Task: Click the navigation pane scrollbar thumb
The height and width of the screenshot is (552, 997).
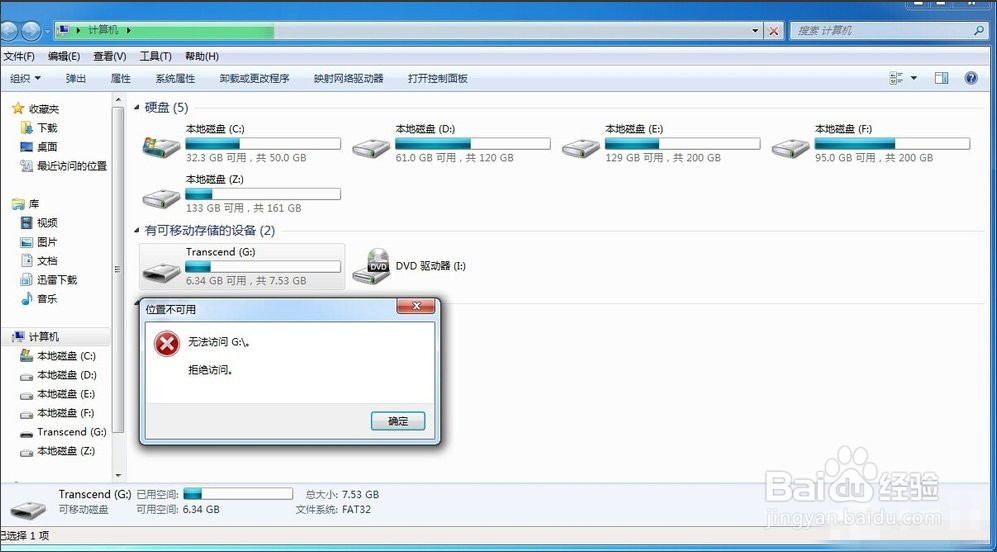Action: click(118, 270)
